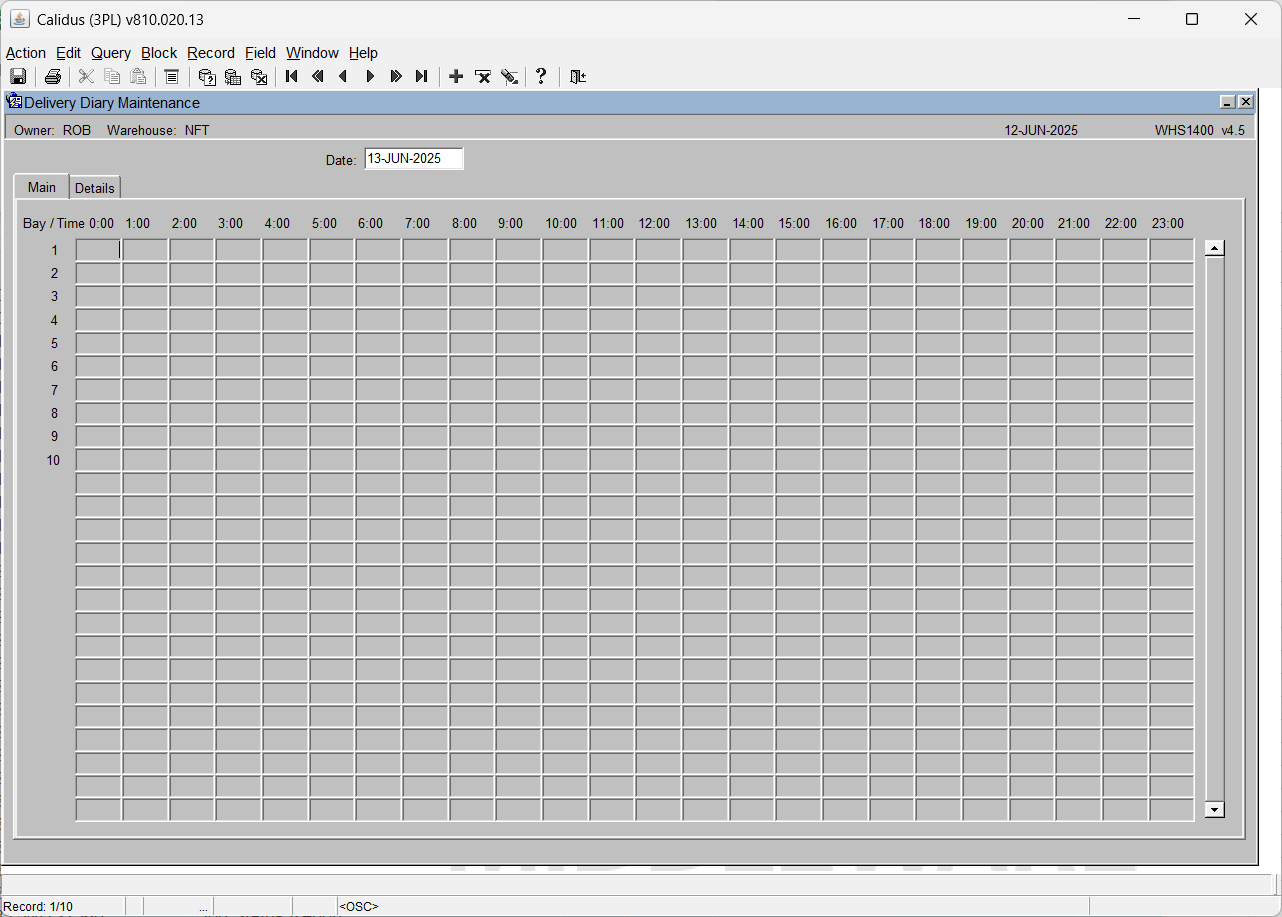
Task: Click the vertical scrollbar track of the diary grid
Action: point(1215,529)
